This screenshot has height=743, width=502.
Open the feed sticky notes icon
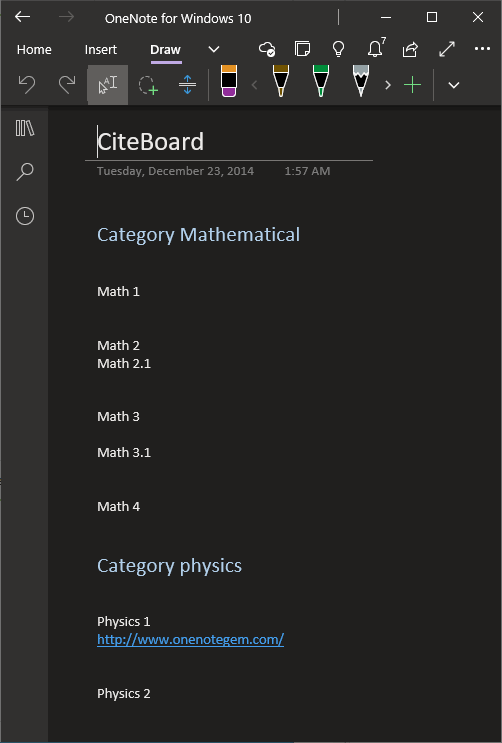point(302,49)
